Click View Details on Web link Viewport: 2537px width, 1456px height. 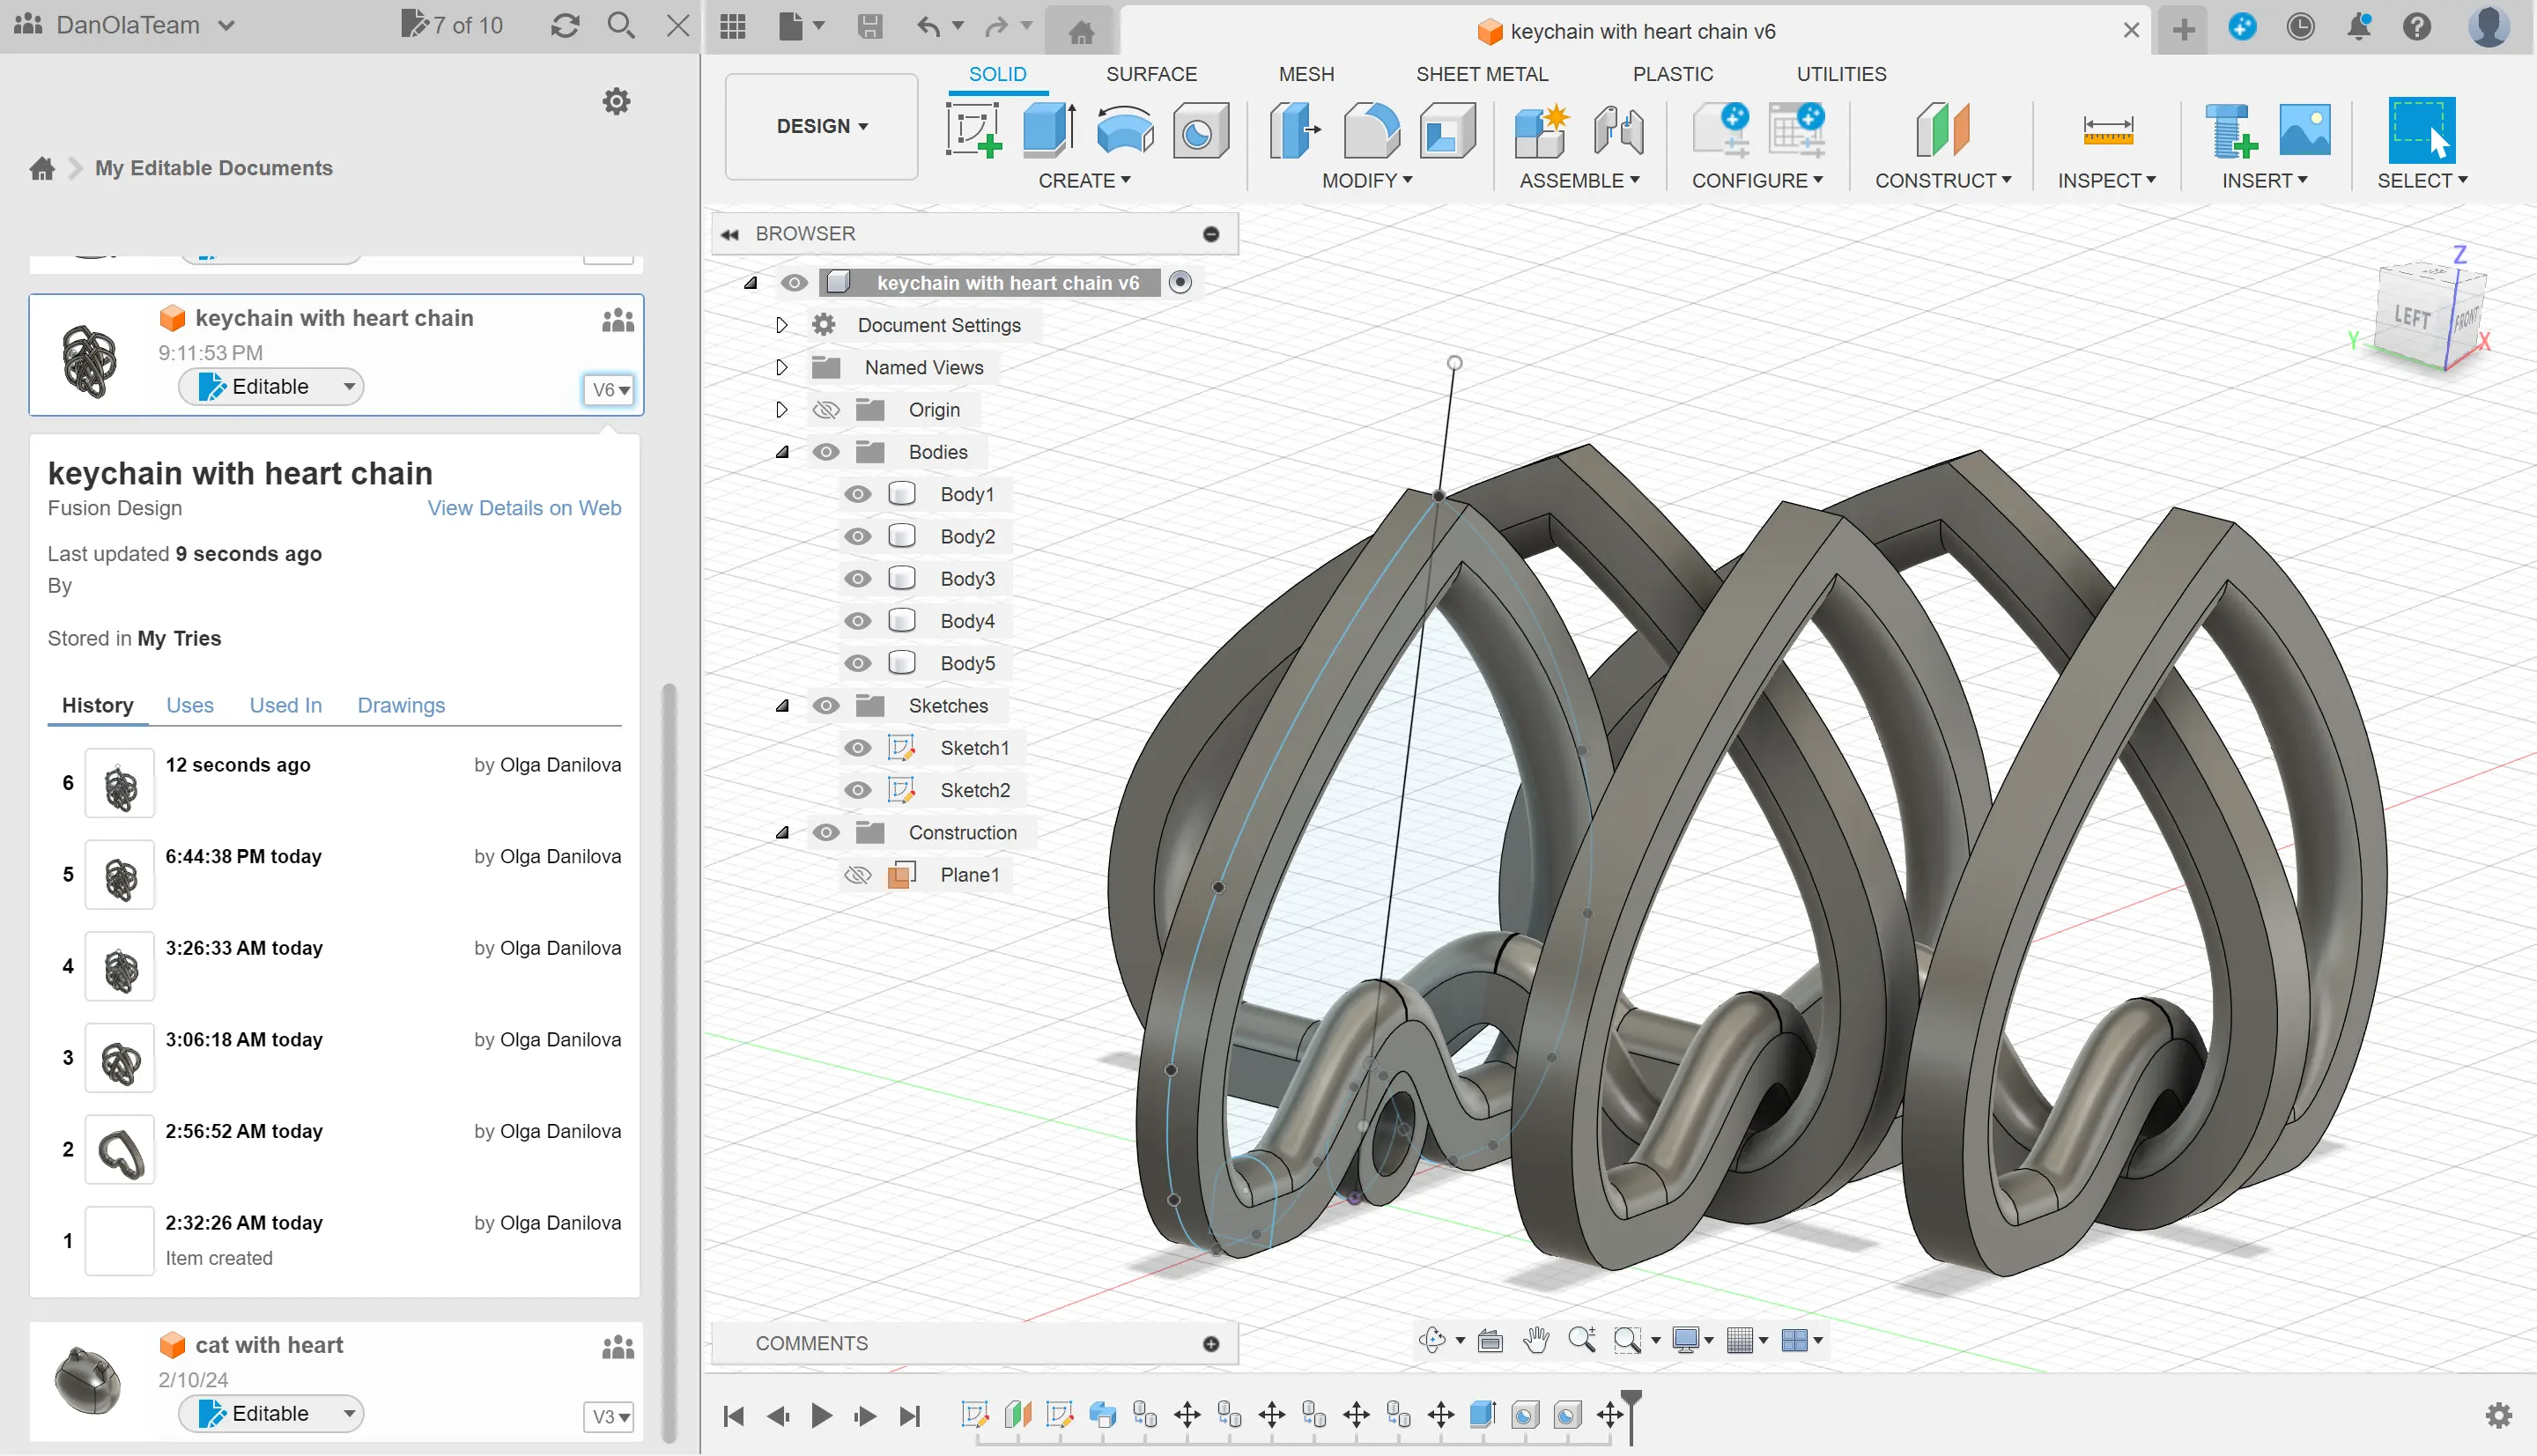coord(524,508)
